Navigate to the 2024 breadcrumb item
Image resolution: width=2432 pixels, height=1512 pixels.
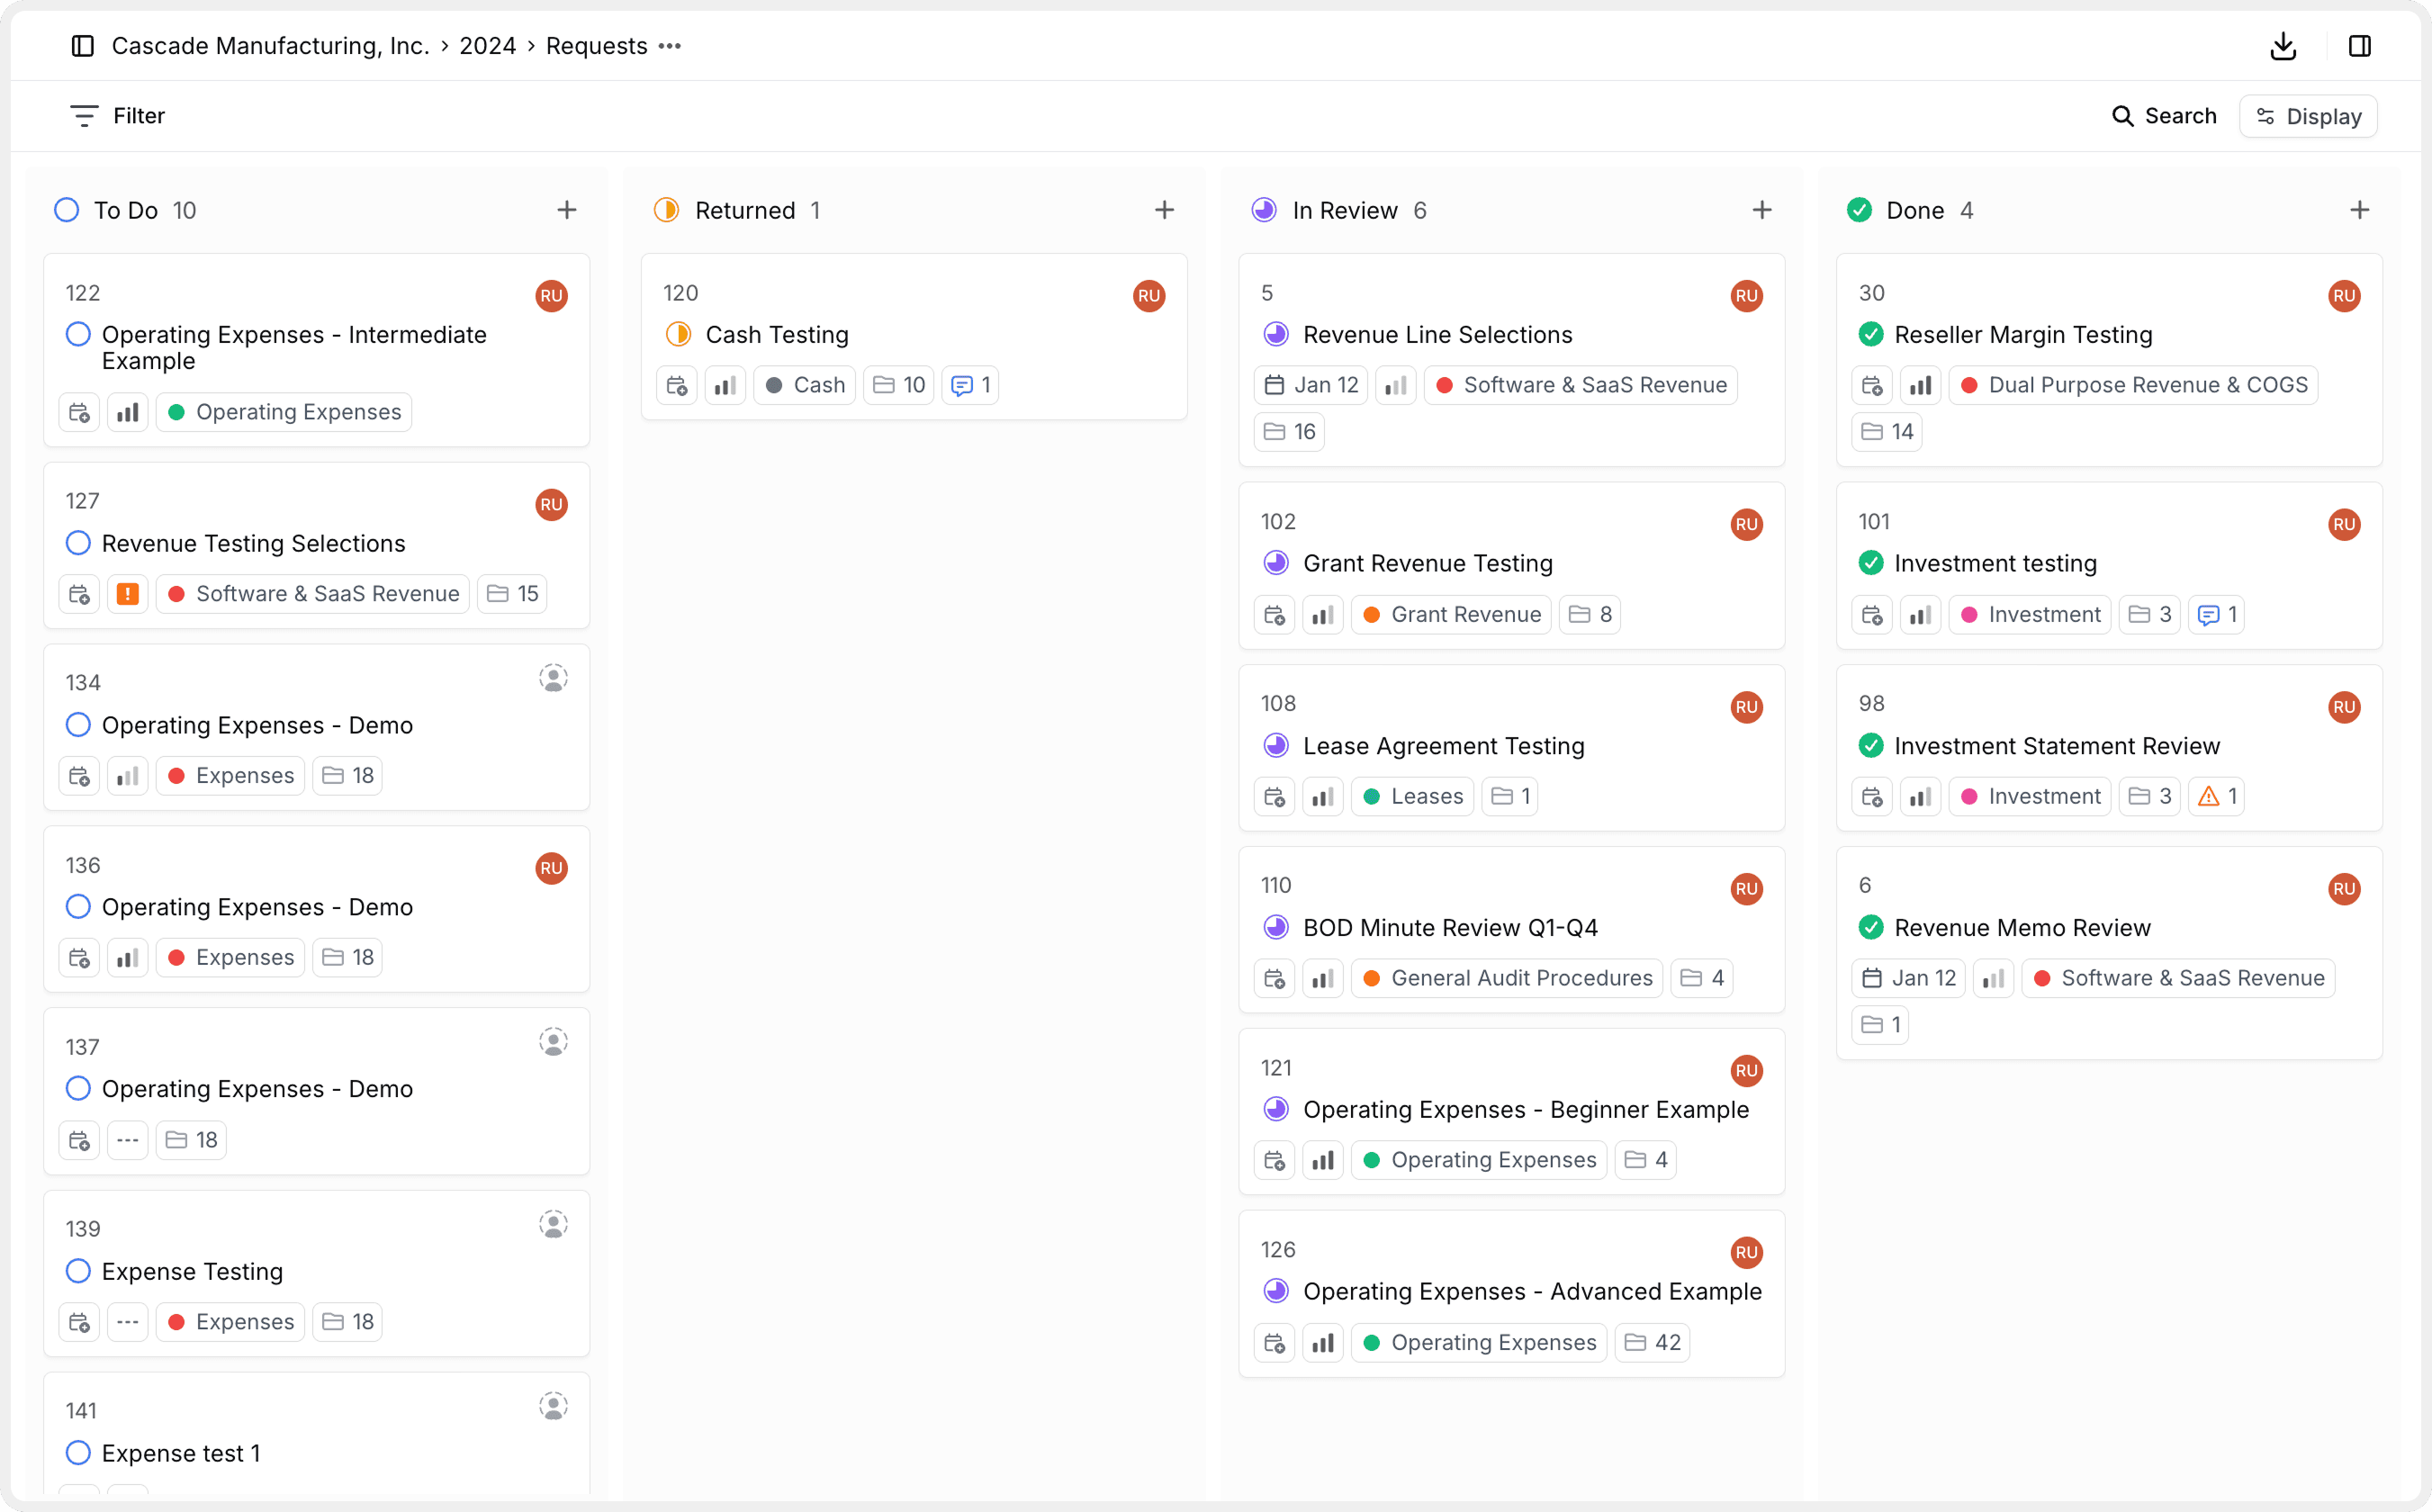(x=487, y=46)
